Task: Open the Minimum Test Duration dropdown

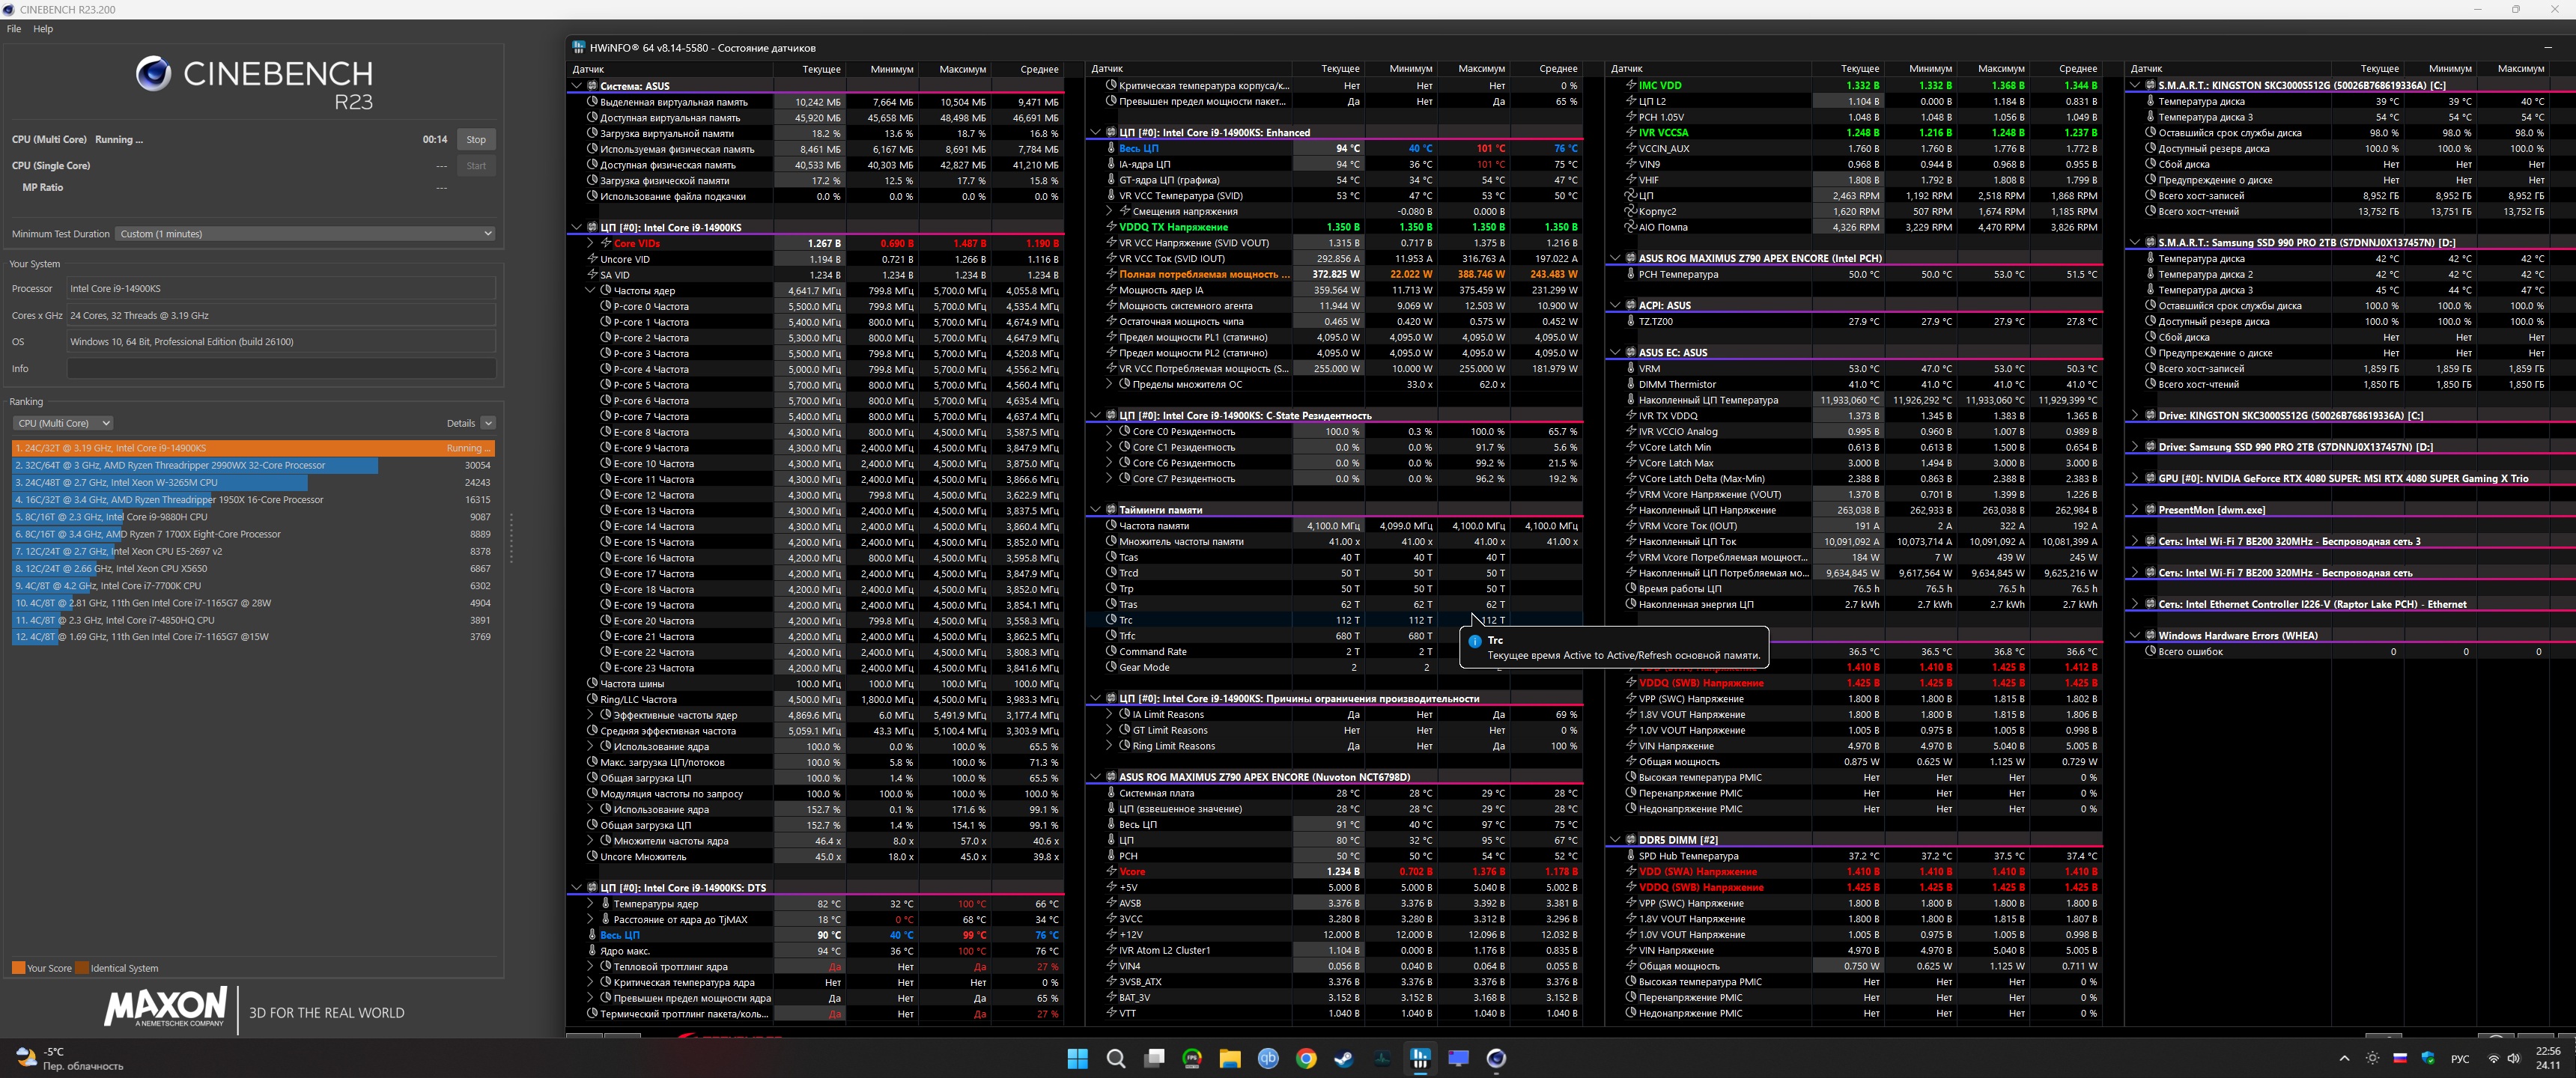Action: pyautogui.click(x=305, y=234)
